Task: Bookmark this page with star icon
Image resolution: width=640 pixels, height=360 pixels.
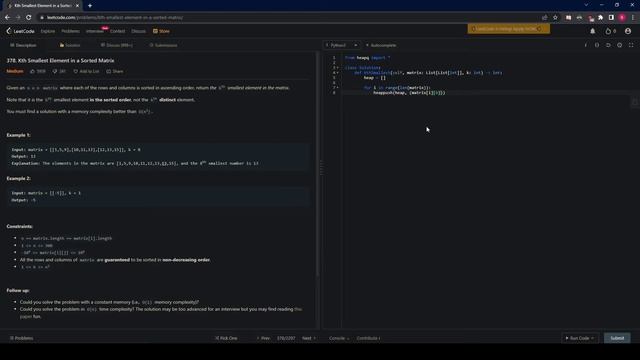Action: 555,18
